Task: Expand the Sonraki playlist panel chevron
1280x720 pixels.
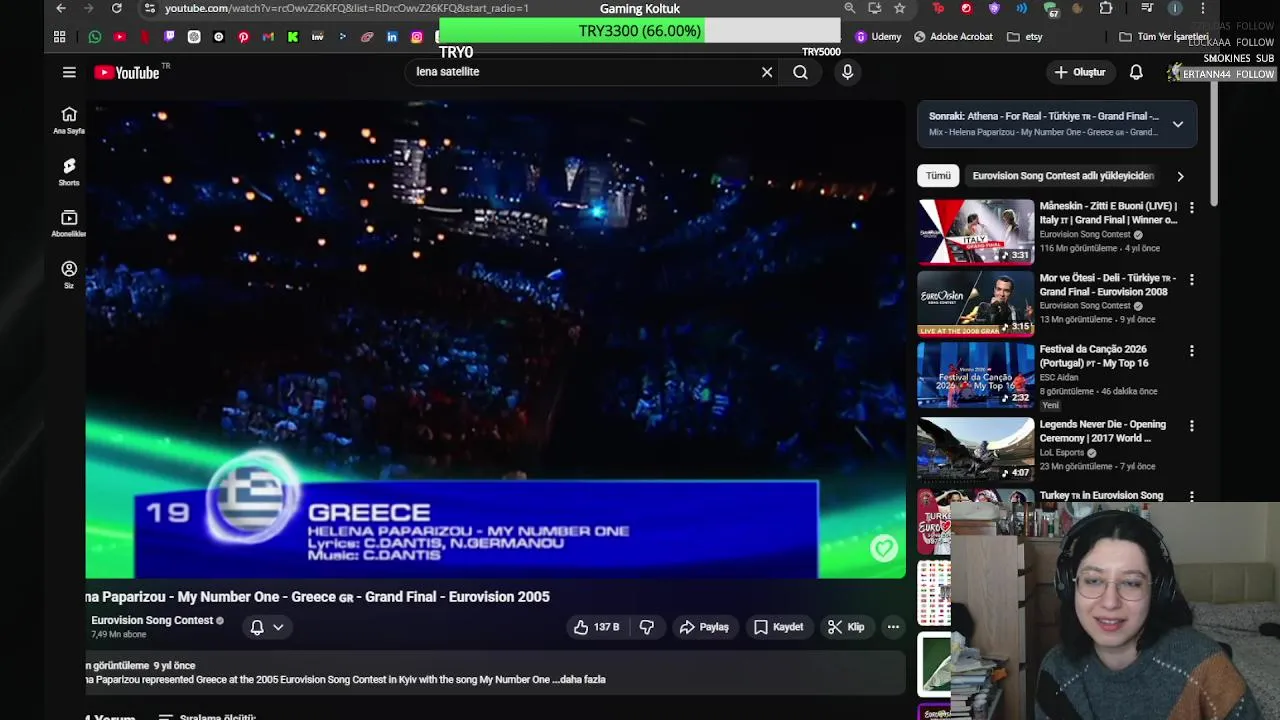Action: click(x=1178, y=124)
